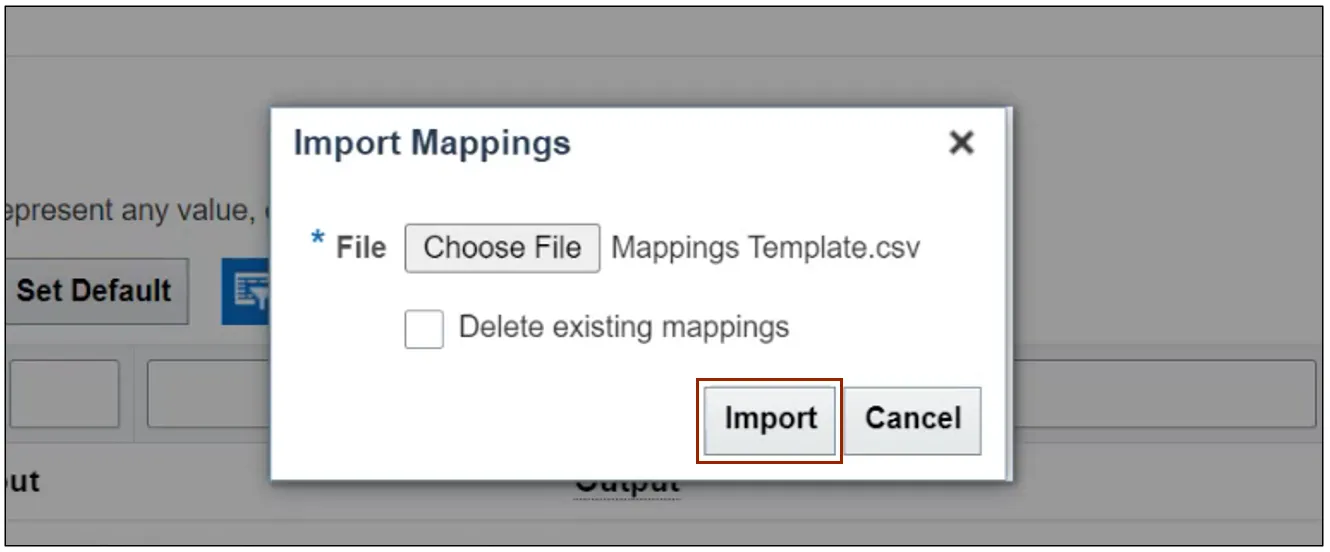This screenshot has height=552, width=1330.
Task: Enable the Delete existing mappings checkbox
Action: (x=424, y=329)
